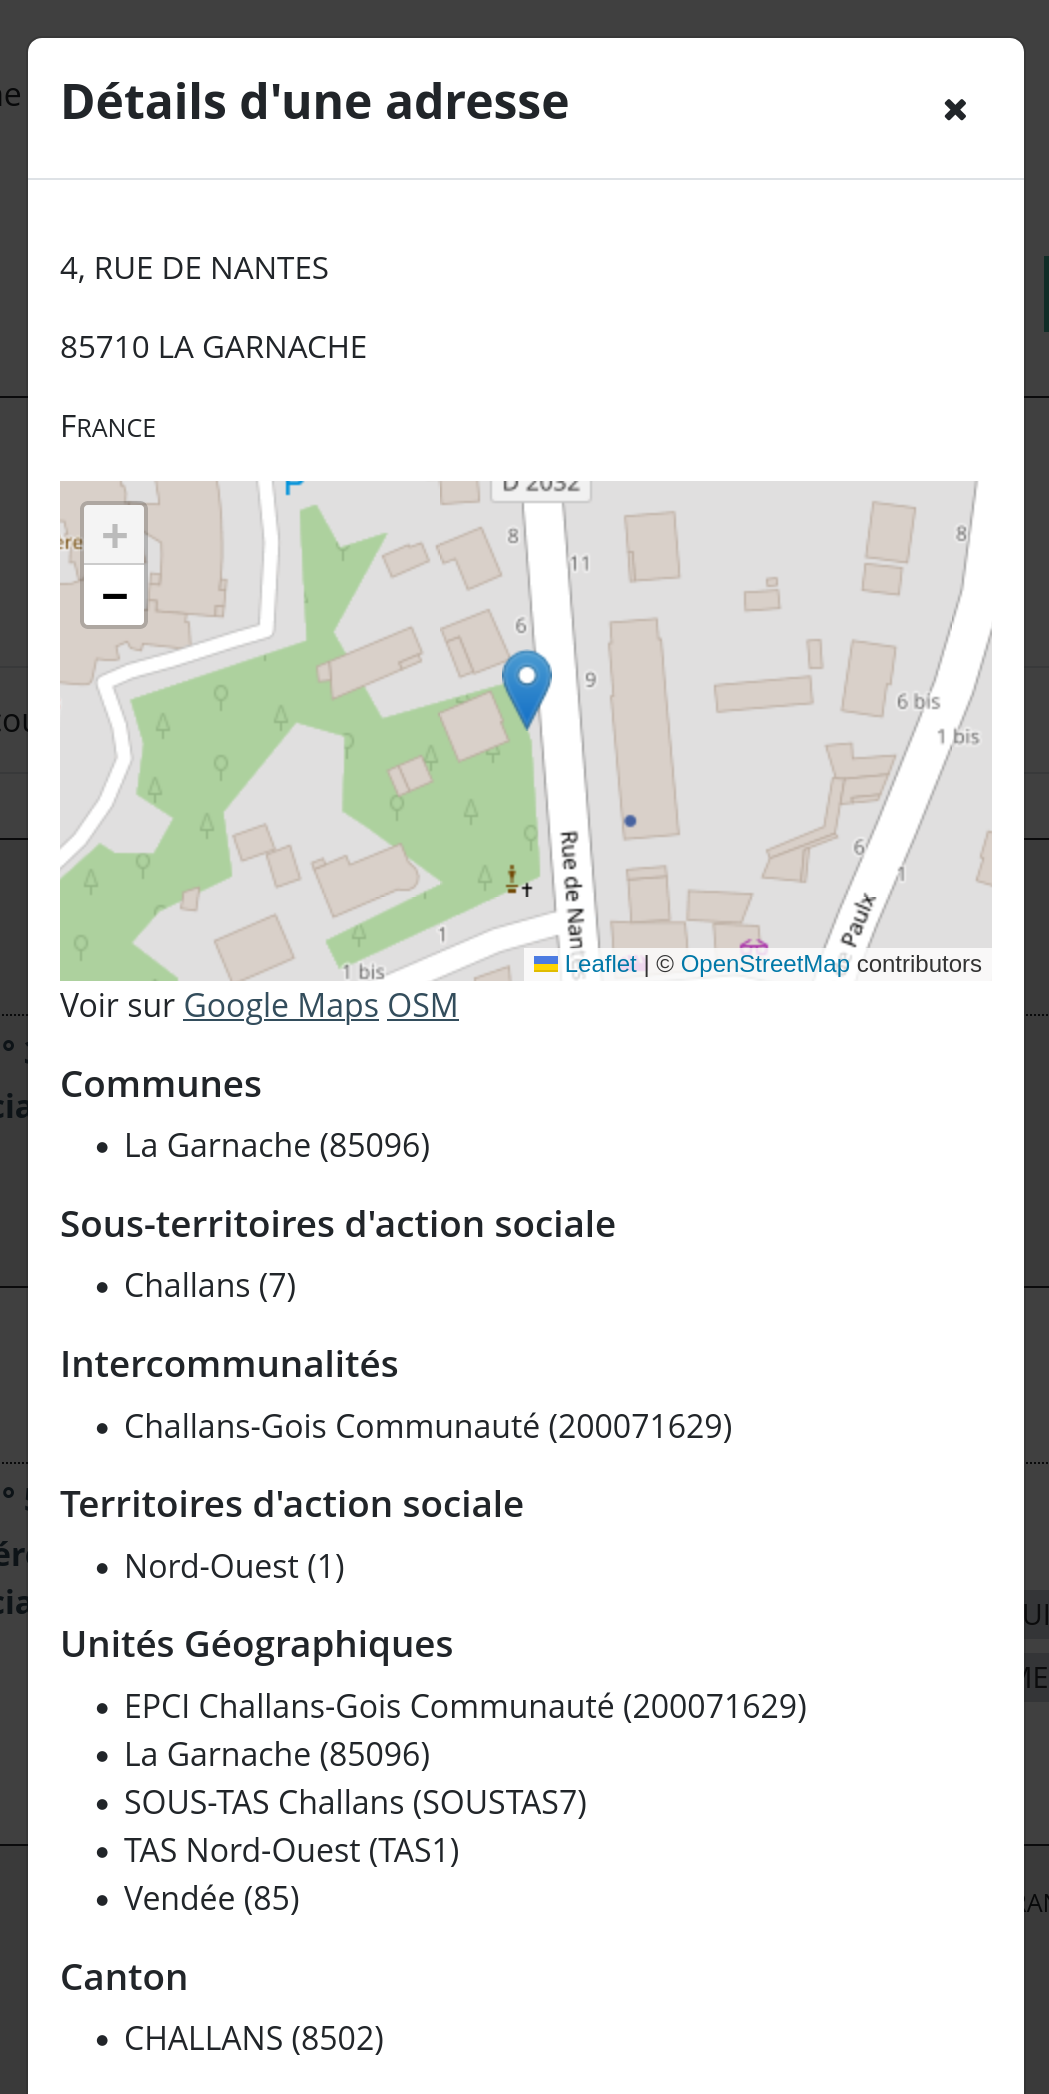Zoom out on the map
Screen dimensions: 1049x2094
point(115,597)
